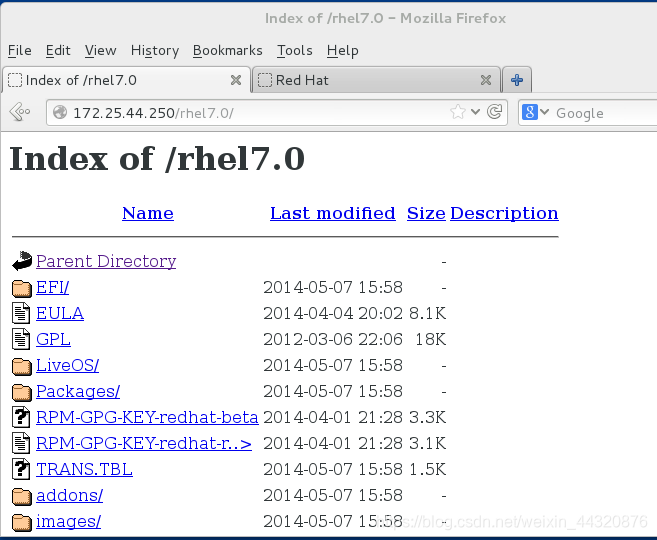Open the EFI/ directory link
Viewport: 657px width, 540px height.
52,287
